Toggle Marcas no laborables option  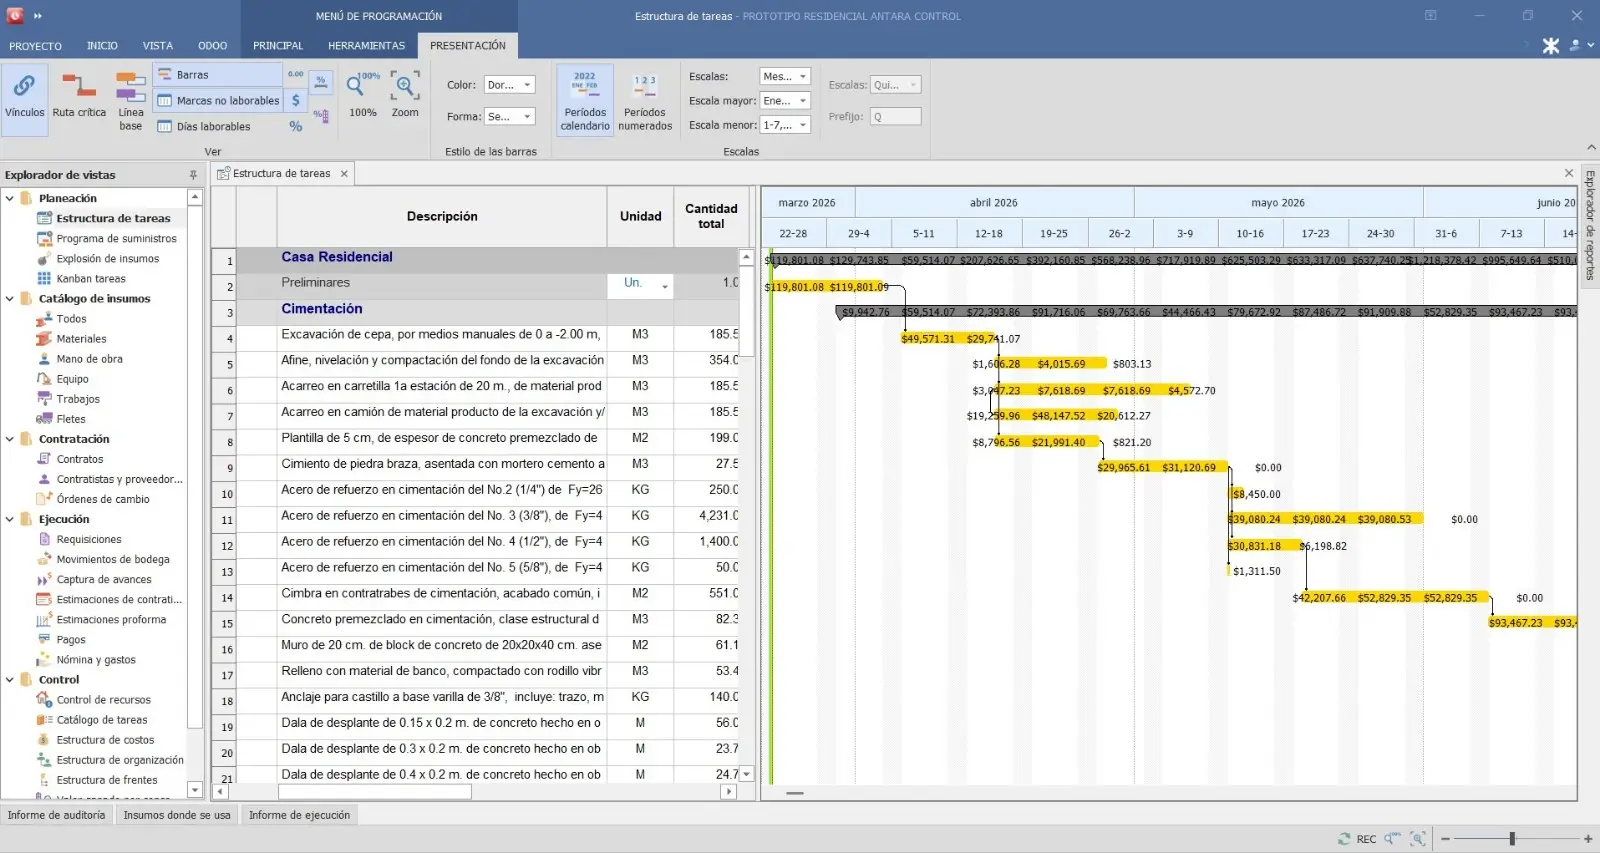tap(217, 101)
